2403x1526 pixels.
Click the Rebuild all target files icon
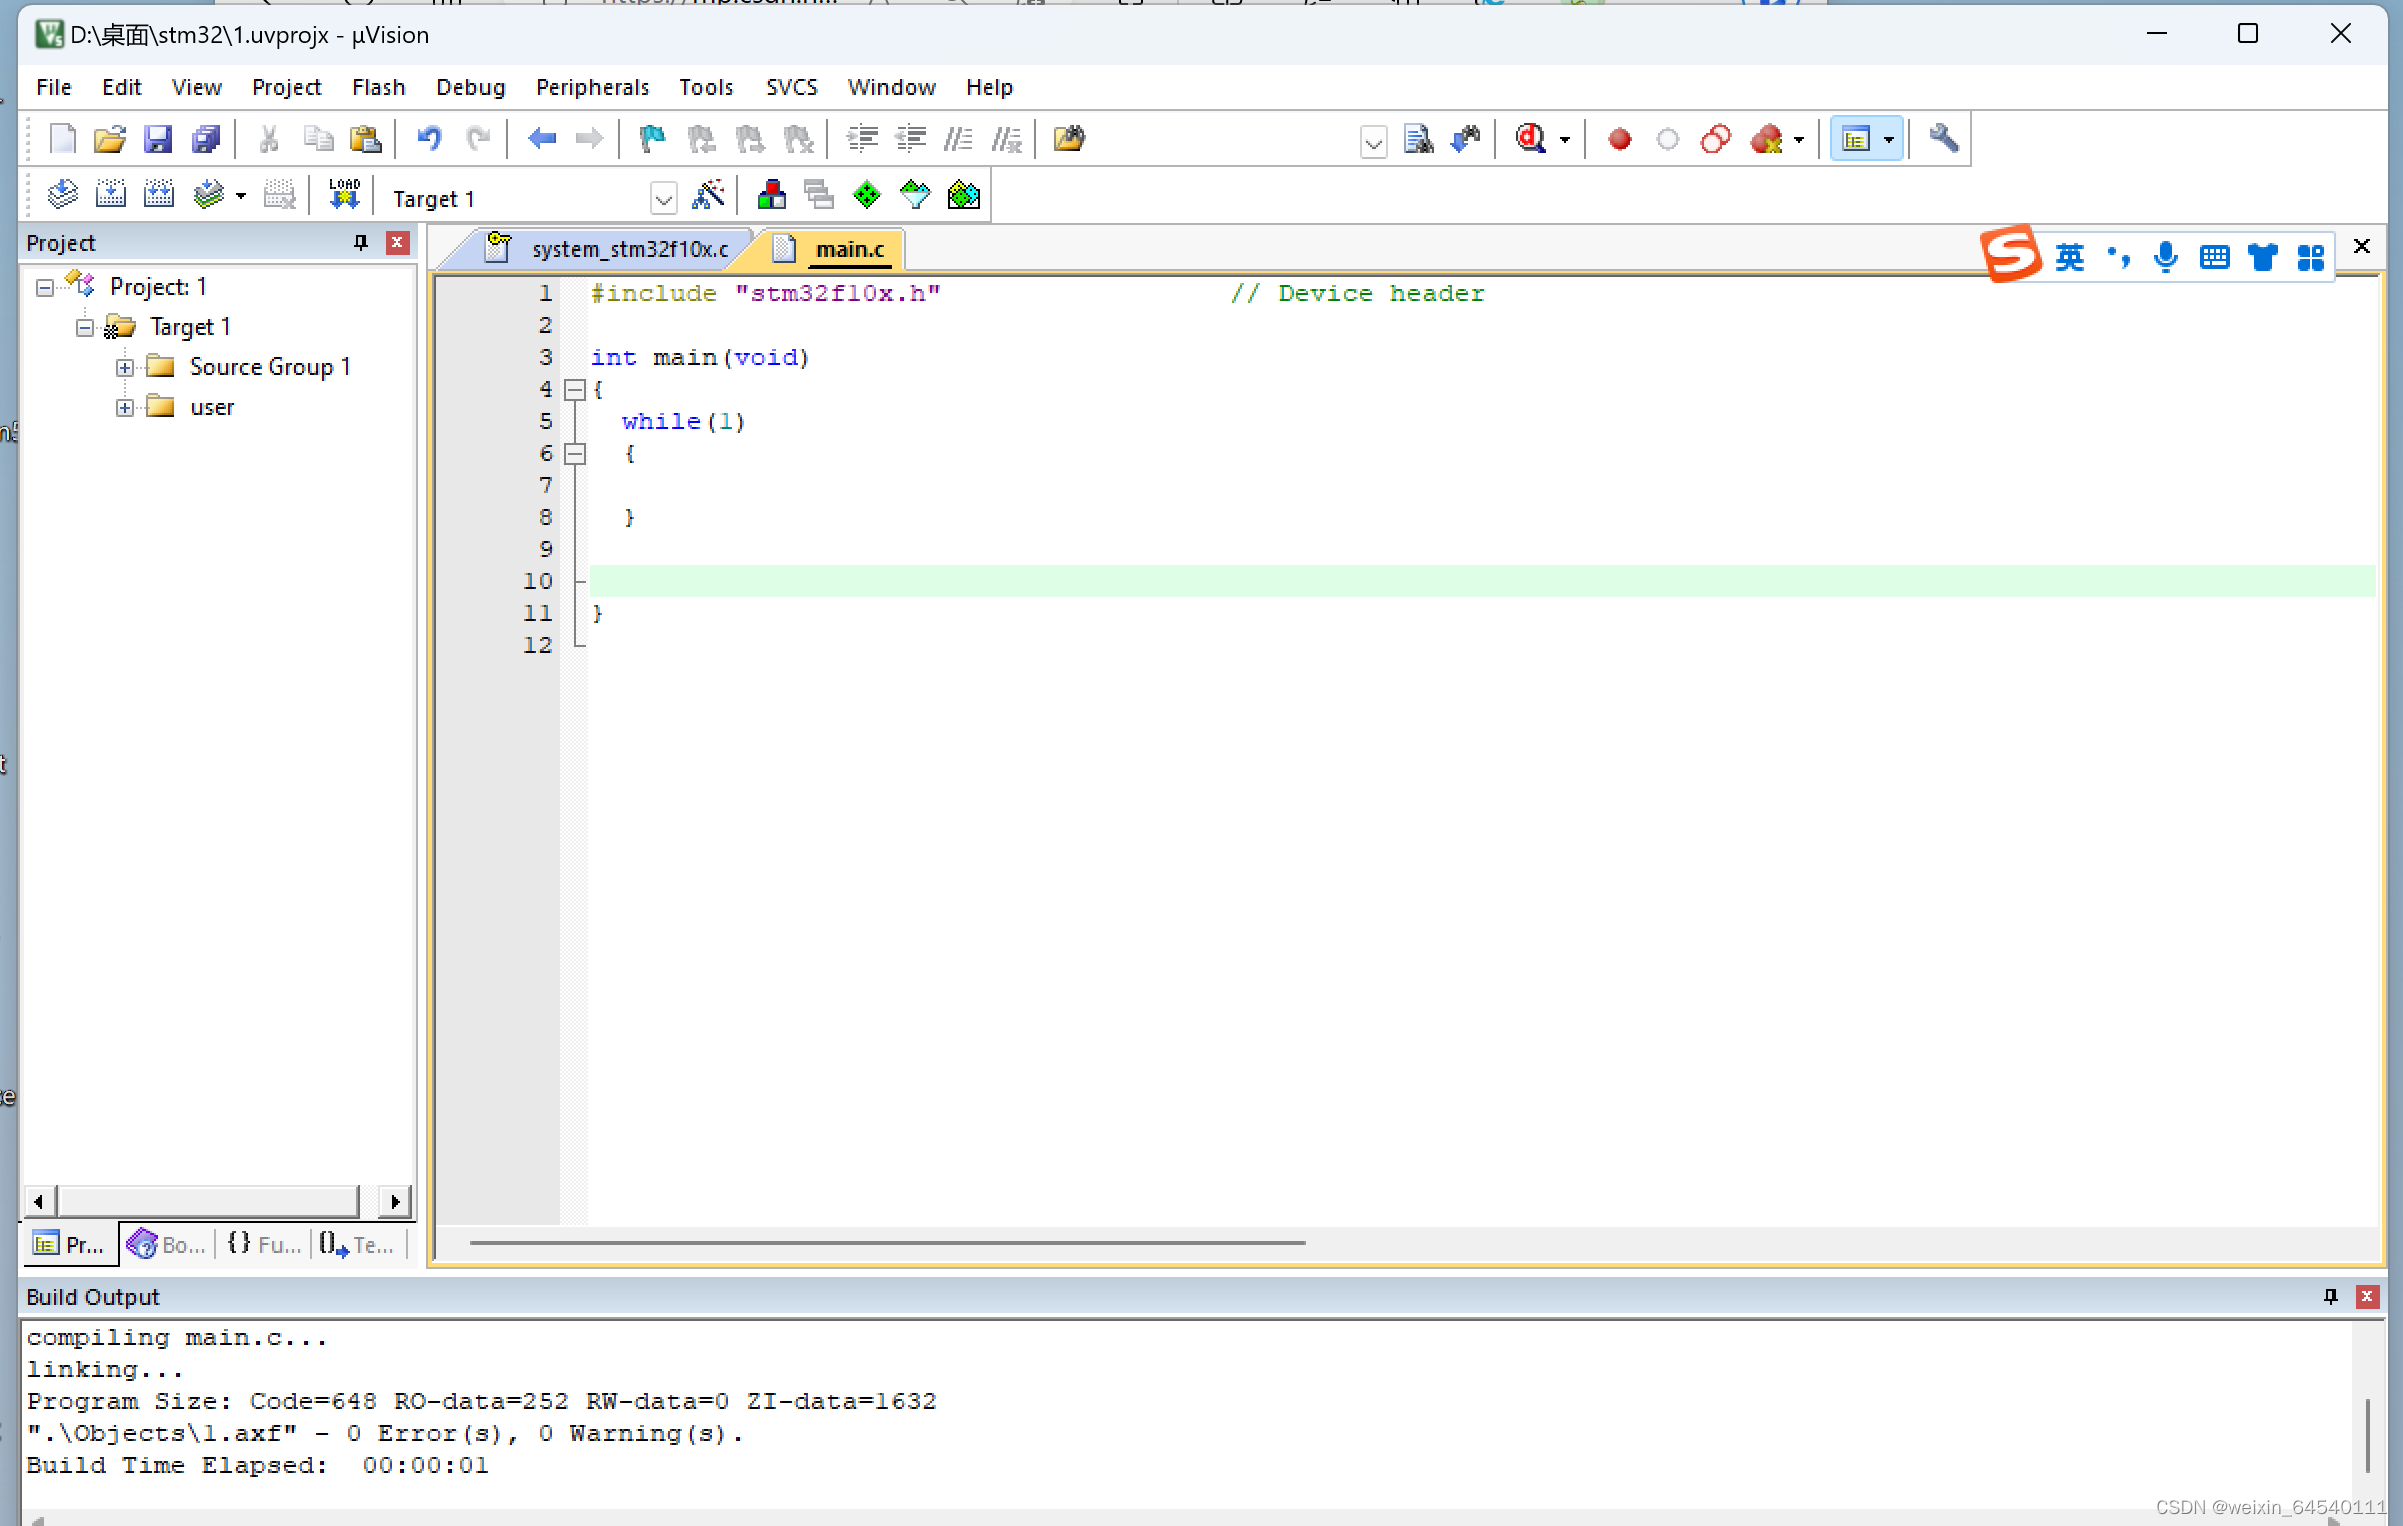[159, 193]
